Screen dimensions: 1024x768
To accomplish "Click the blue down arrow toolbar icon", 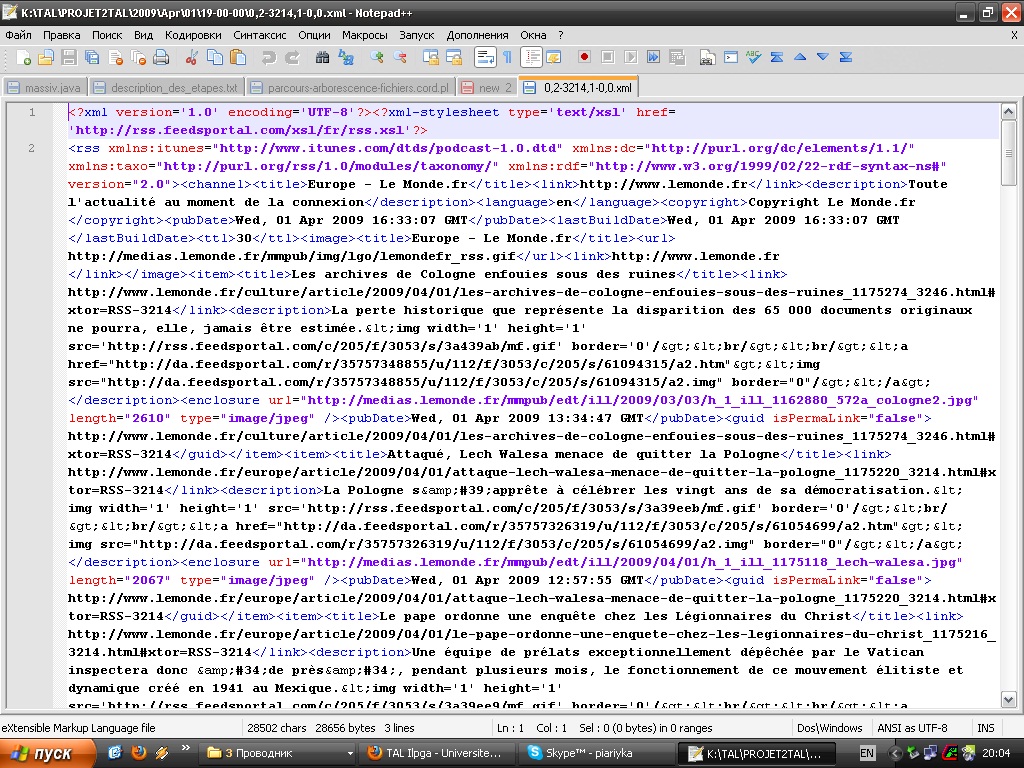I will pyautogui.click(x=823, y=57).
